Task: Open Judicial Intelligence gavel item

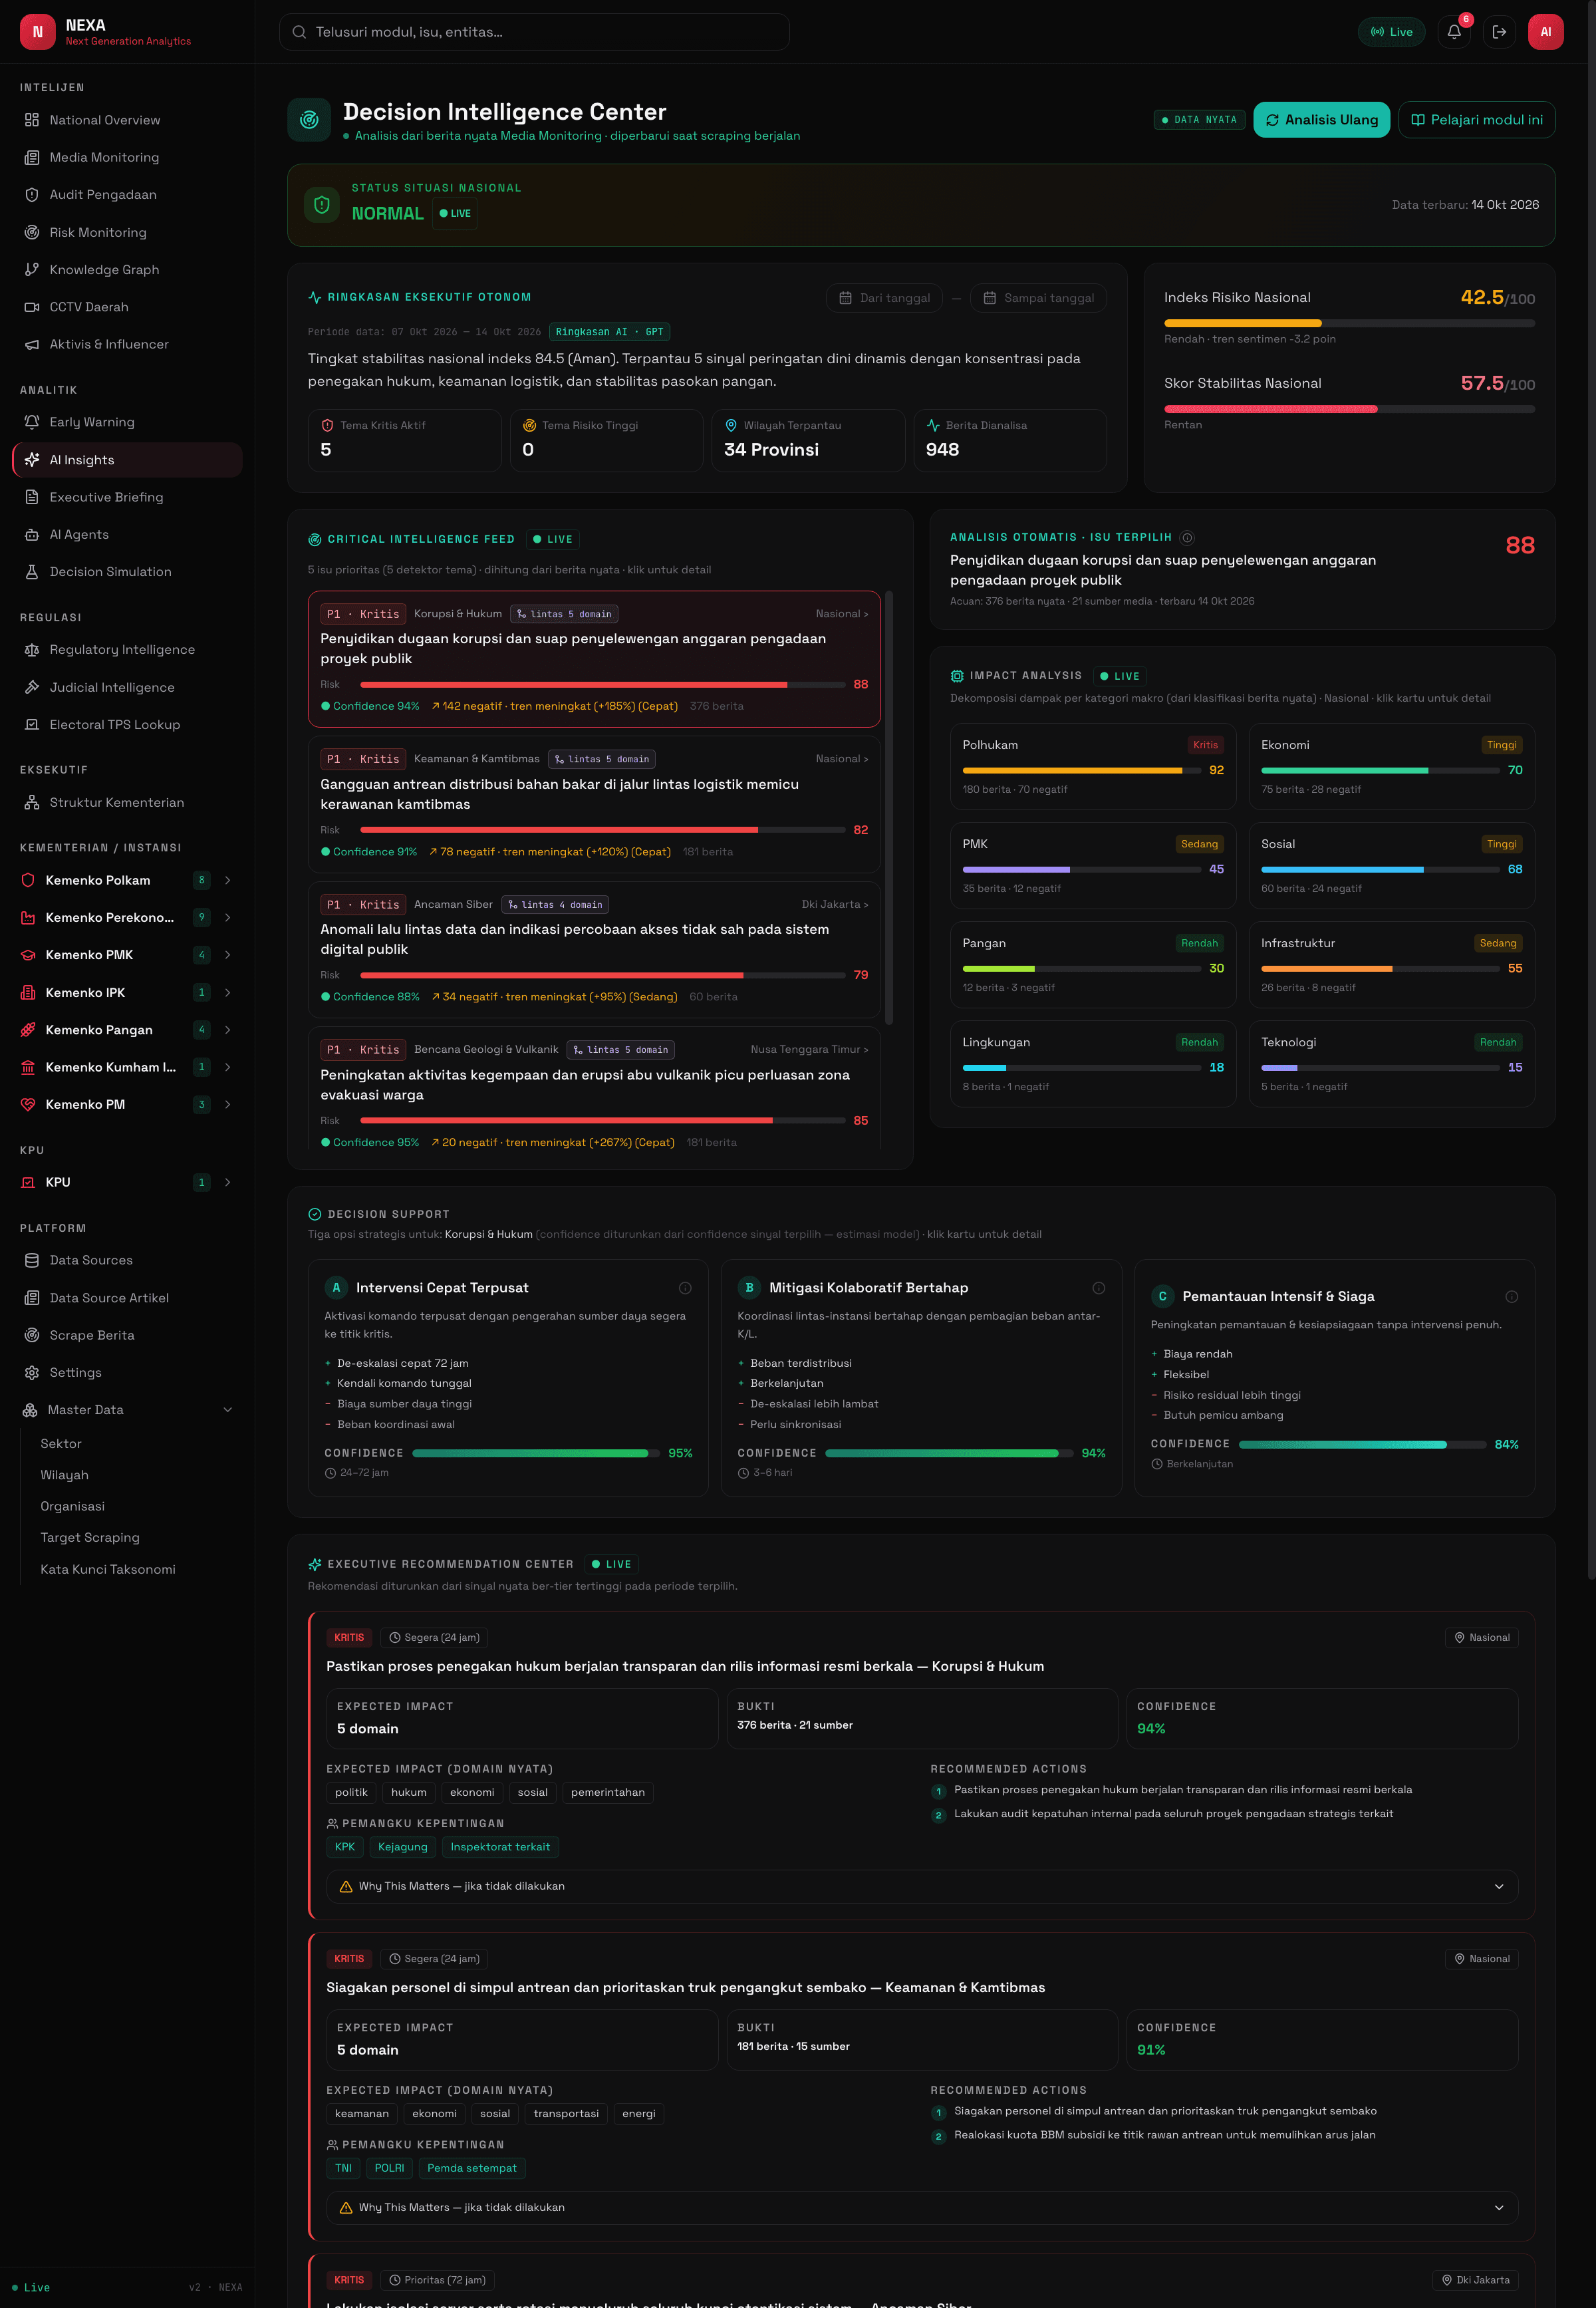Action: point(127,687)
